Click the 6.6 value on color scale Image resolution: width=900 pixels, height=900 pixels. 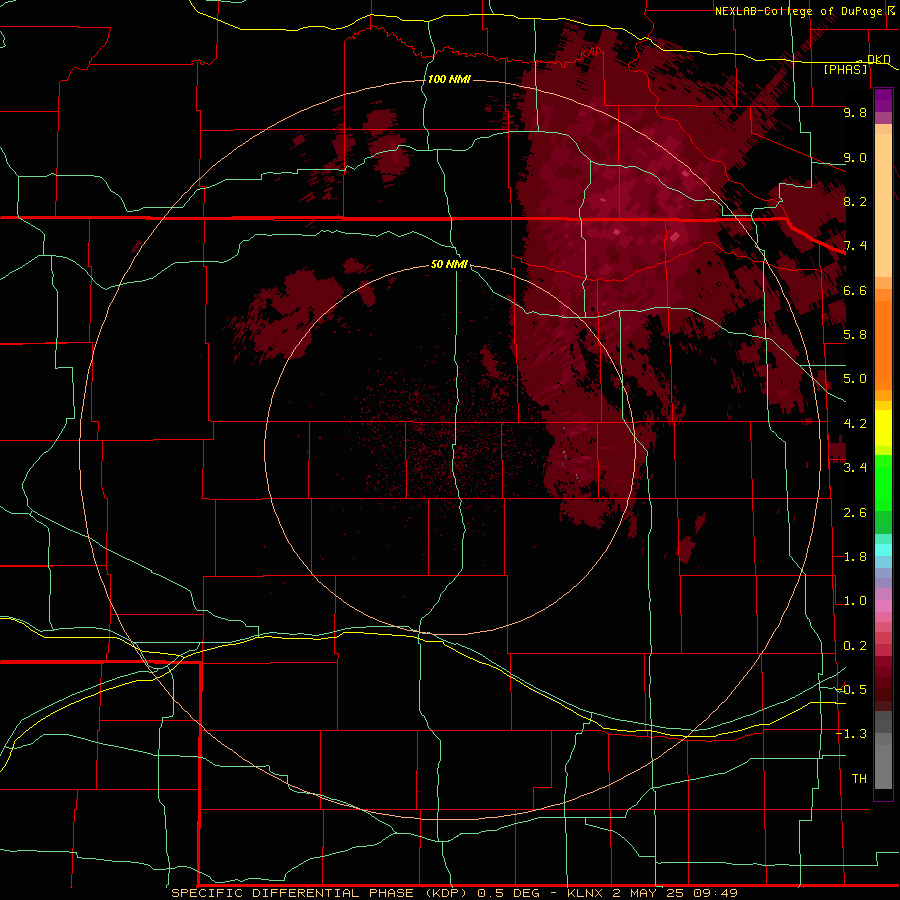(x=855, y=290)
